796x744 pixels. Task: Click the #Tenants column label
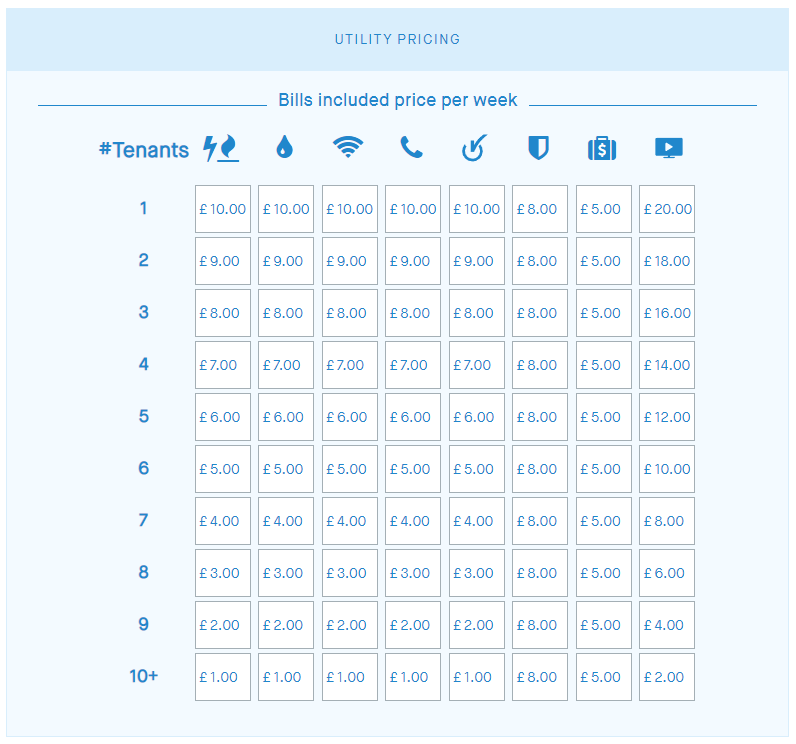coord(144,150)
